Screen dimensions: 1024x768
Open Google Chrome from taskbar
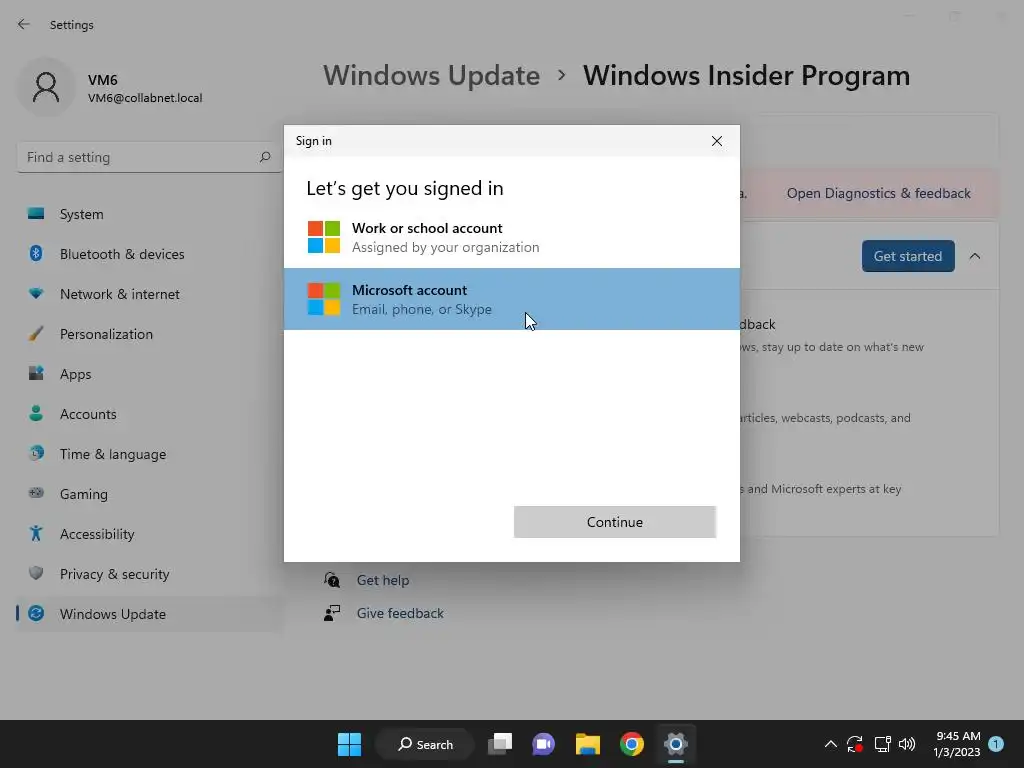pos(632,744)
